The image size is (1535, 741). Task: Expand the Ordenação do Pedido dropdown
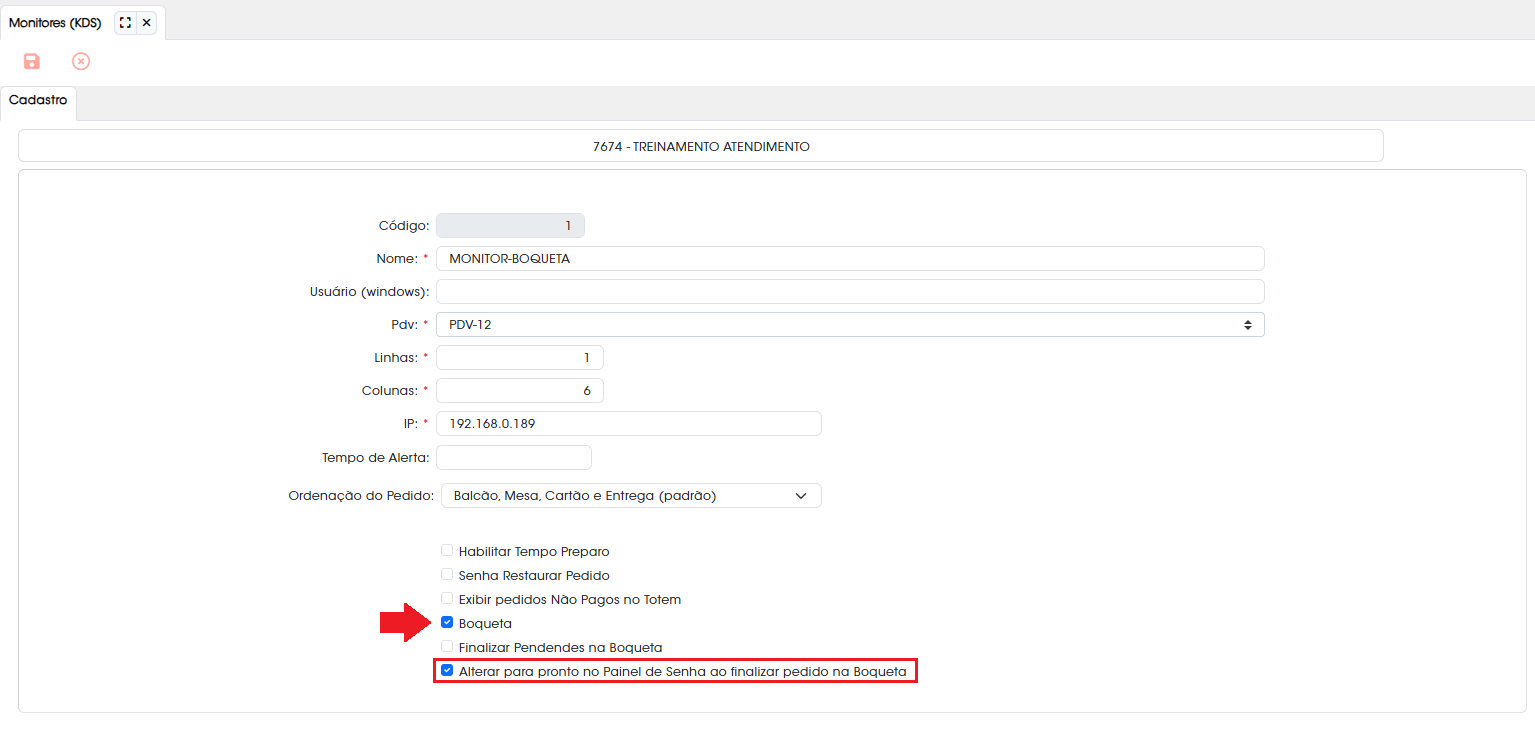tap(631, 495)
